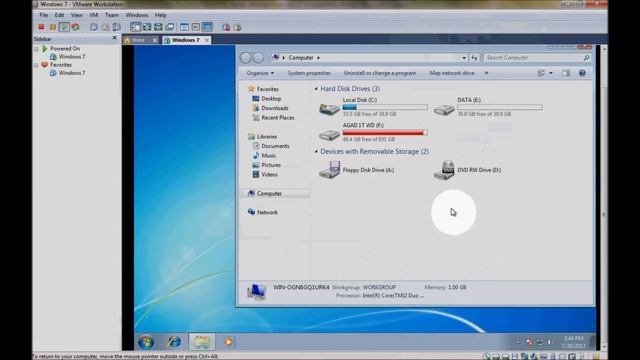
Task: Open the view options dropdown arrow
Action: point(551,73)
